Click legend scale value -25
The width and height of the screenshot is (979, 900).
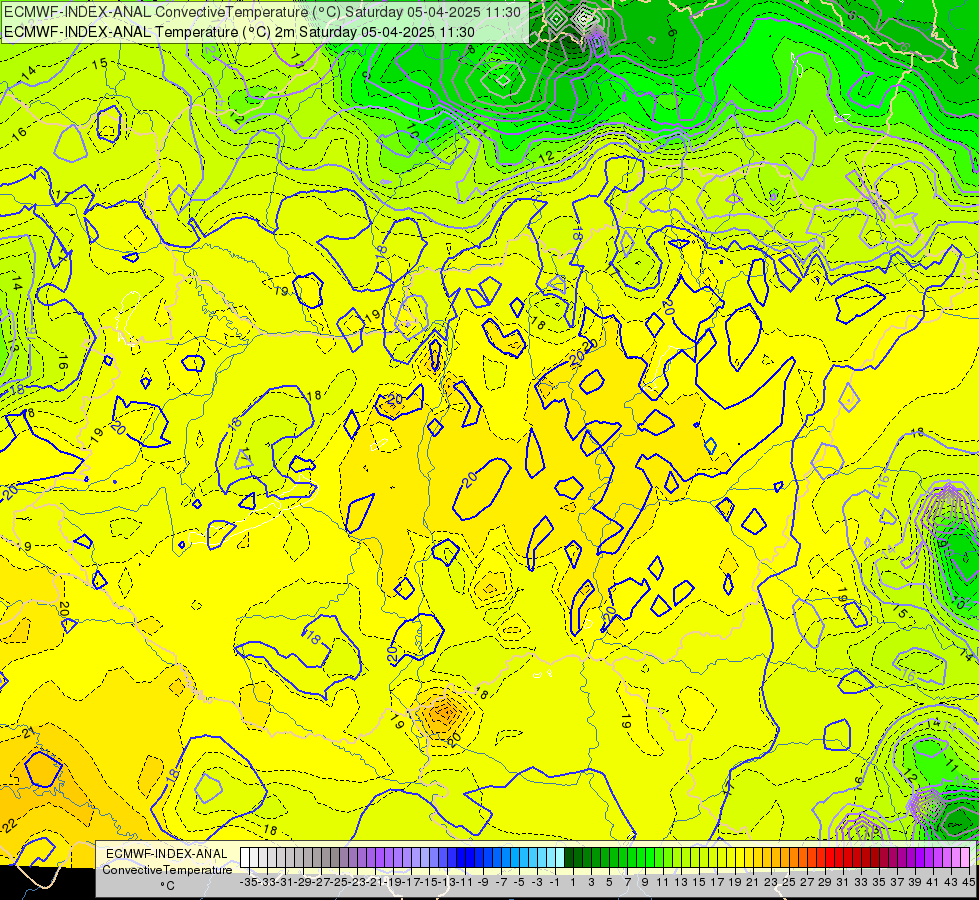point(339,882)
